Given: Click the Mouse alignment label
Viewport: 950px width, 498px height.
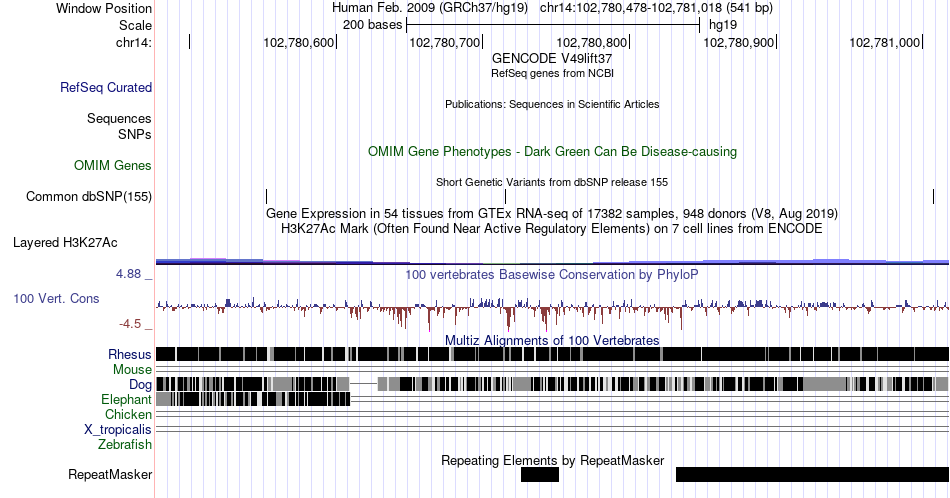Looking at the screenshot, I should pos(132,370).
